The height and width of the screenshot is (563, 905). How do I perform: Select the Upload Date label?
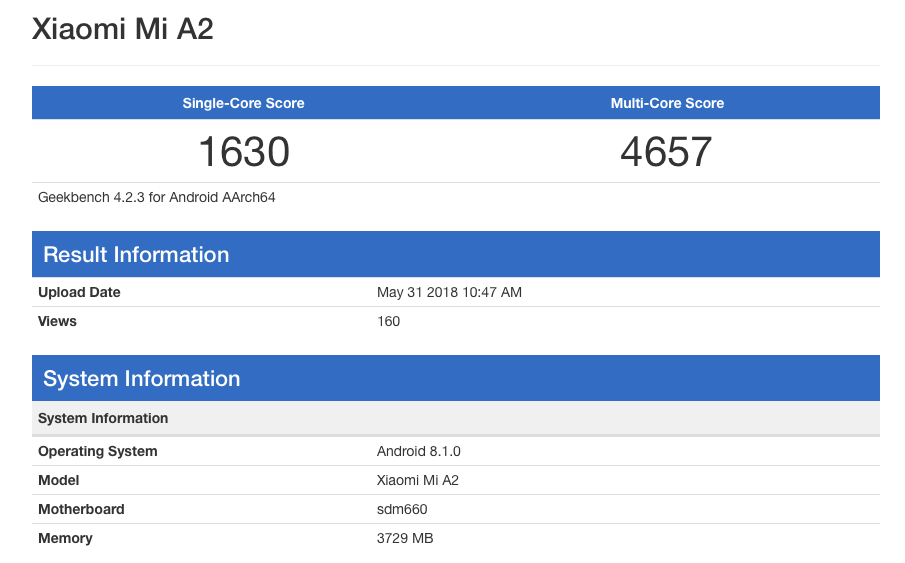pyautogui.click(x=79, y=292)
